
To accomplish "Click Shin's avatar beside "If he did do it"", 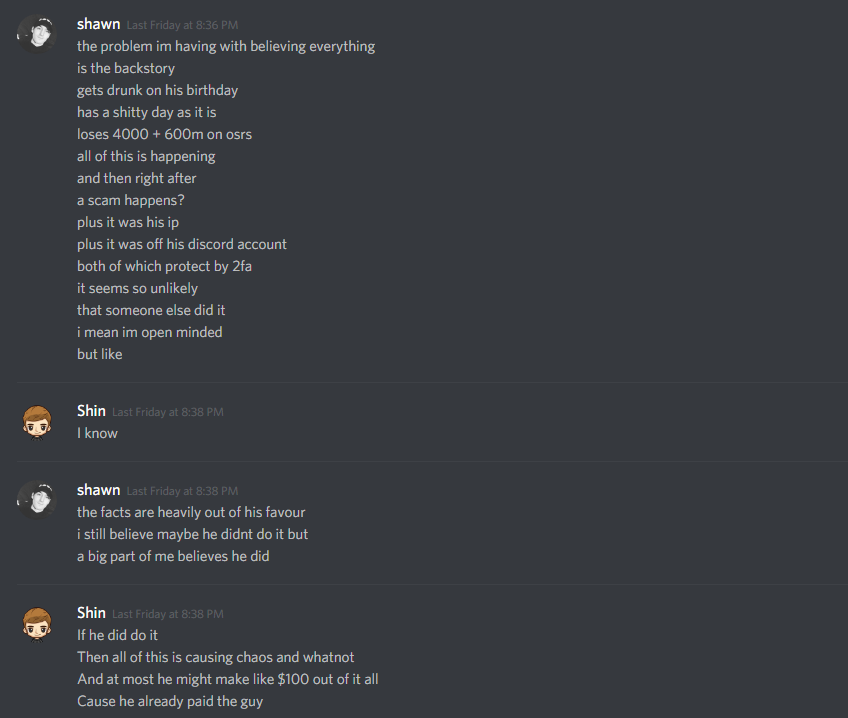I will point(37,624).
